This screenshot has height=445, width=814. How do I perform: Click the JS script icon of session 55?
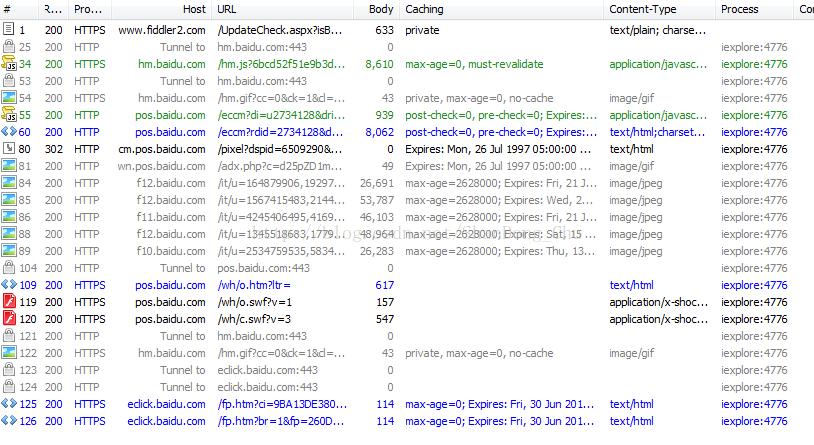[x=9, y=114]
